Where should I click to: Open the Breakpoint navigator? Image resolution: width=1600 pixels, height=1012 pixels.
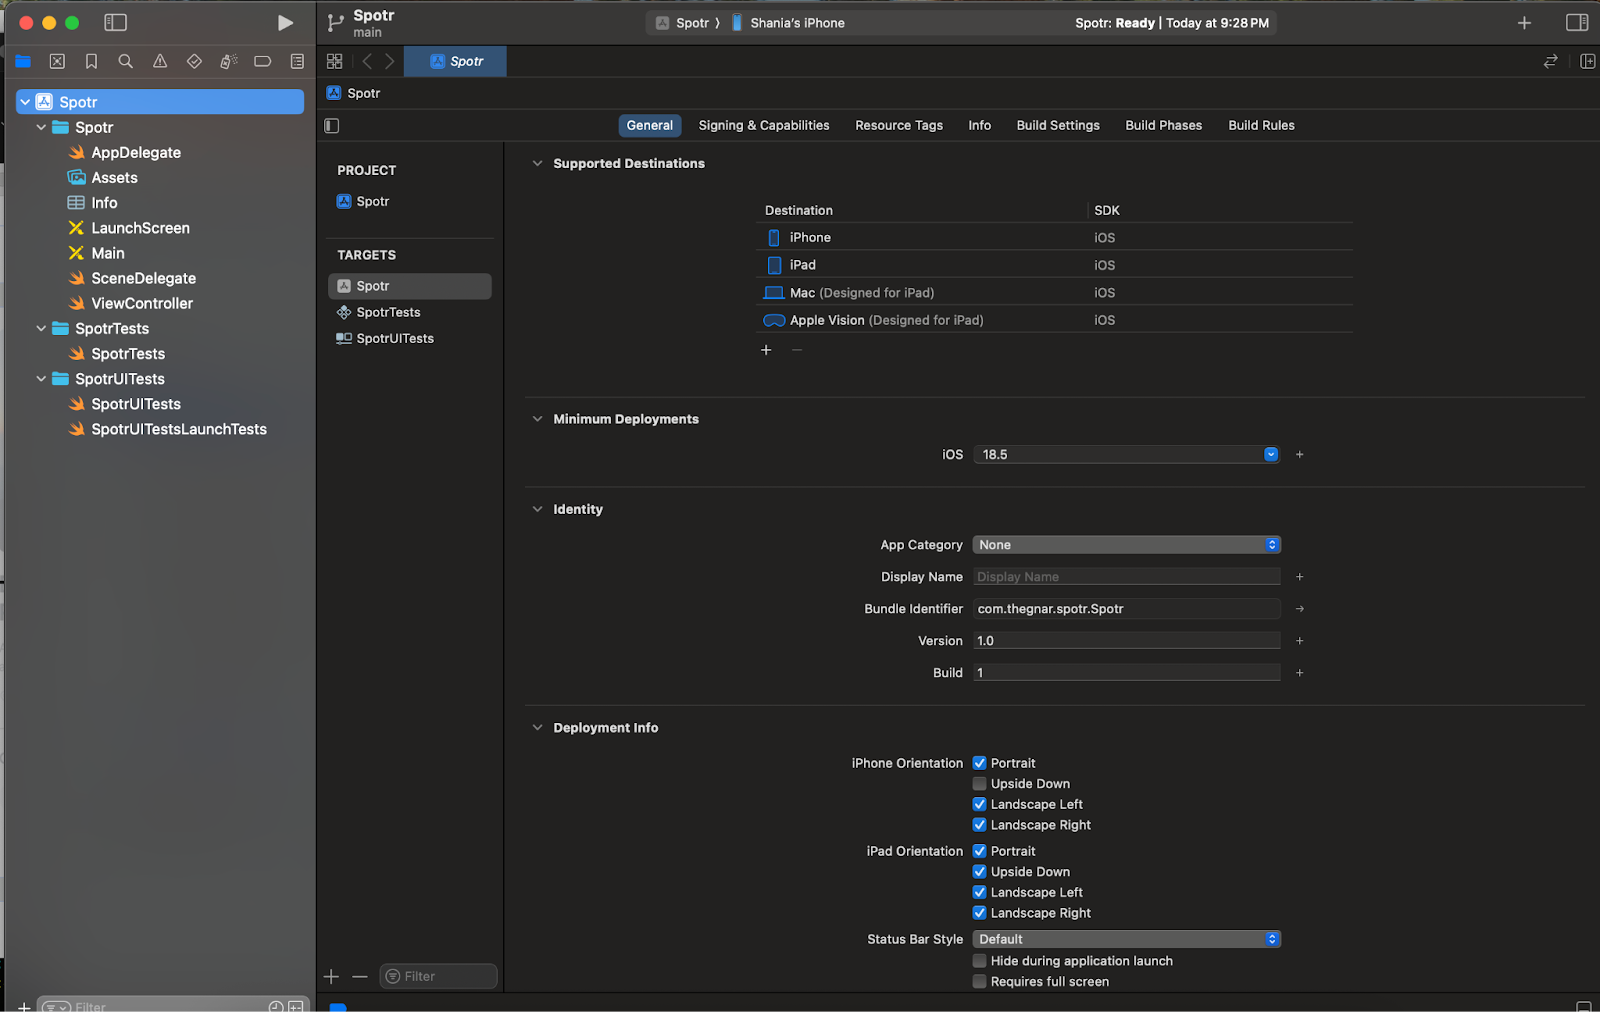pos(263,61)
